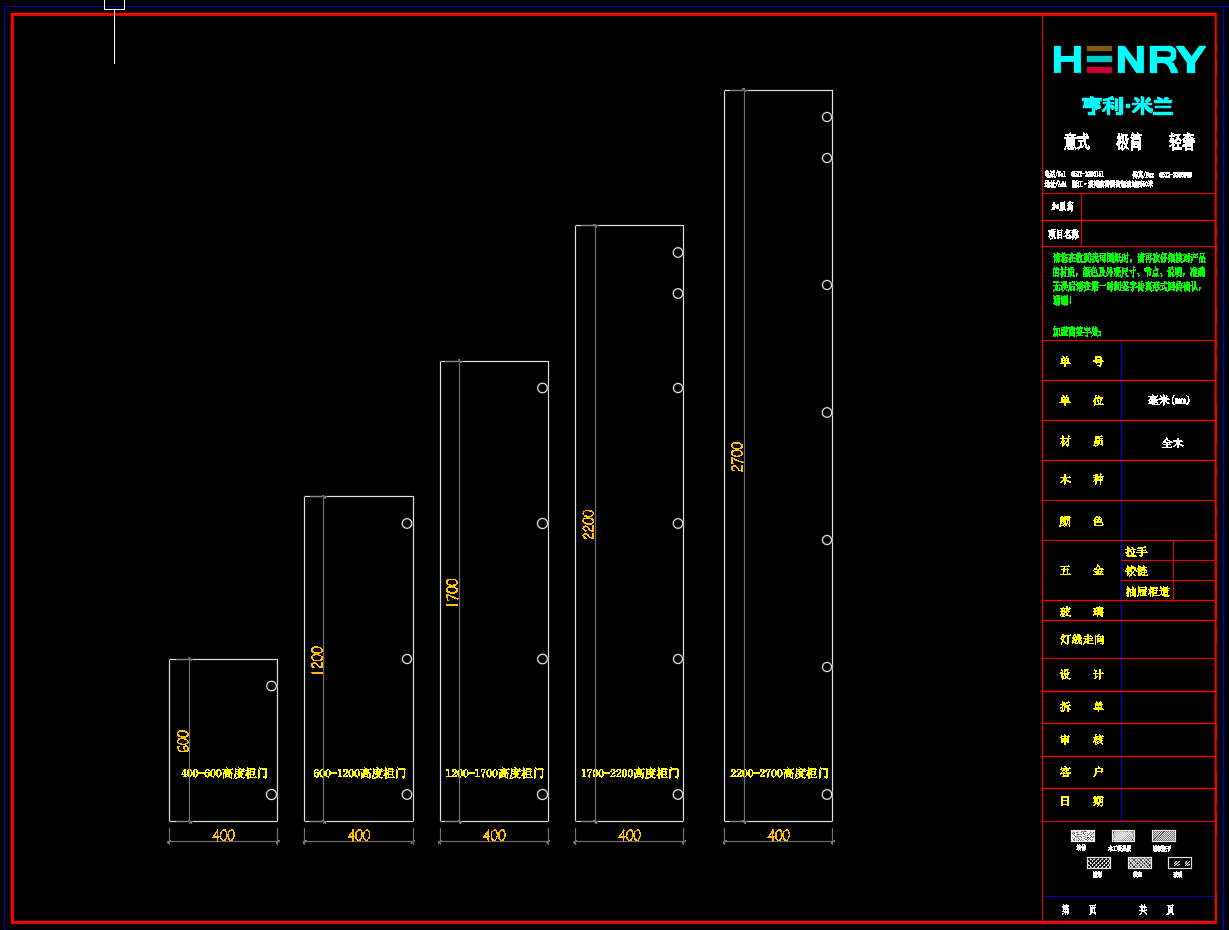Viewport: 1229px width, 930px height.
Task: Pick the UCS crosshair marker at top left
Action: (114, 4)
